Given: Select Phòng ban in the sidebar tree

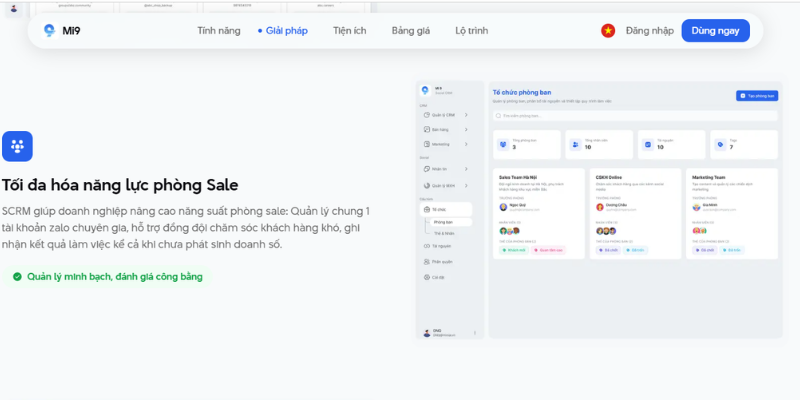Looking at the screenshot, I should tap(443, 222).
